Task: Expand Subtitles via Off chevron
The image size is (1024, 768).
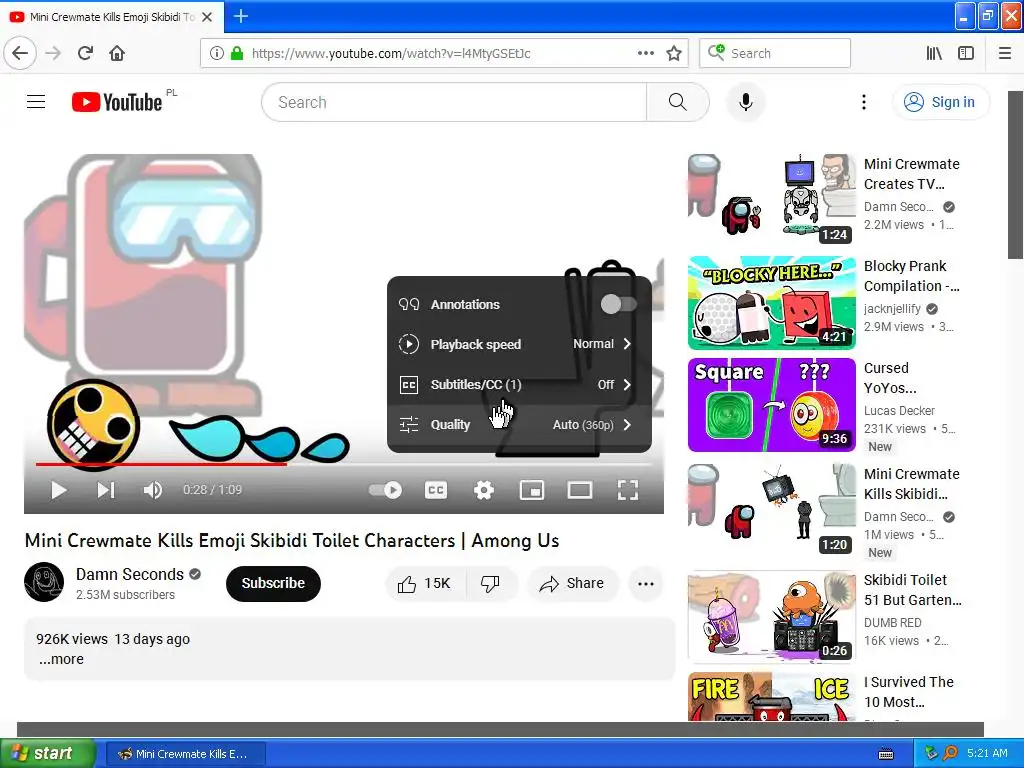Action: click(x=627, y=385)
